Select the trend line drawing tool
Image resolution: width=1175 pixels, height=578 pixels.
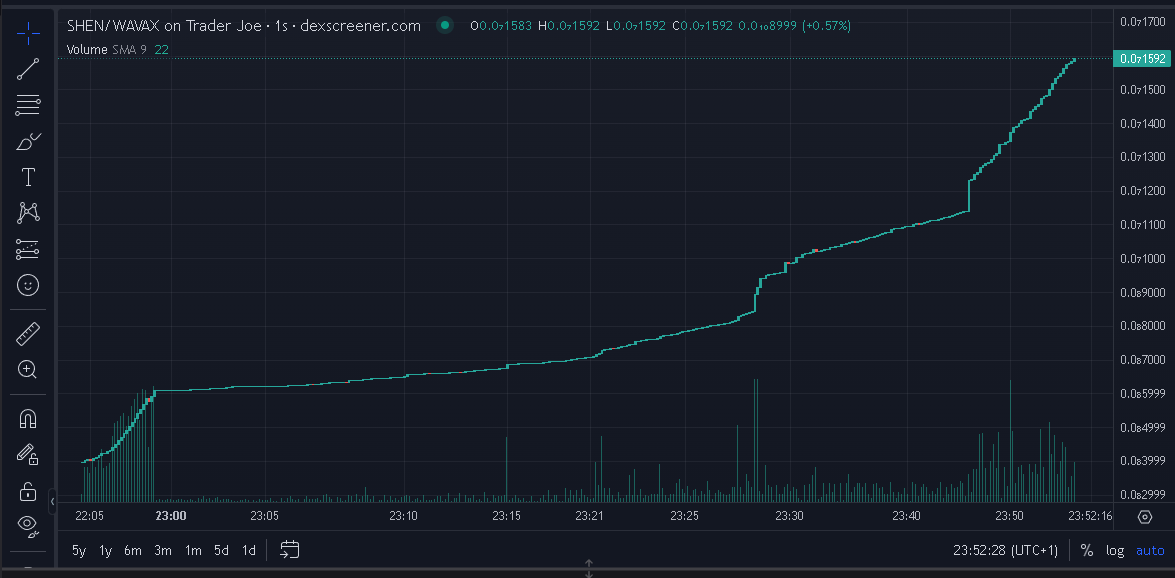(x=28, y=69)
